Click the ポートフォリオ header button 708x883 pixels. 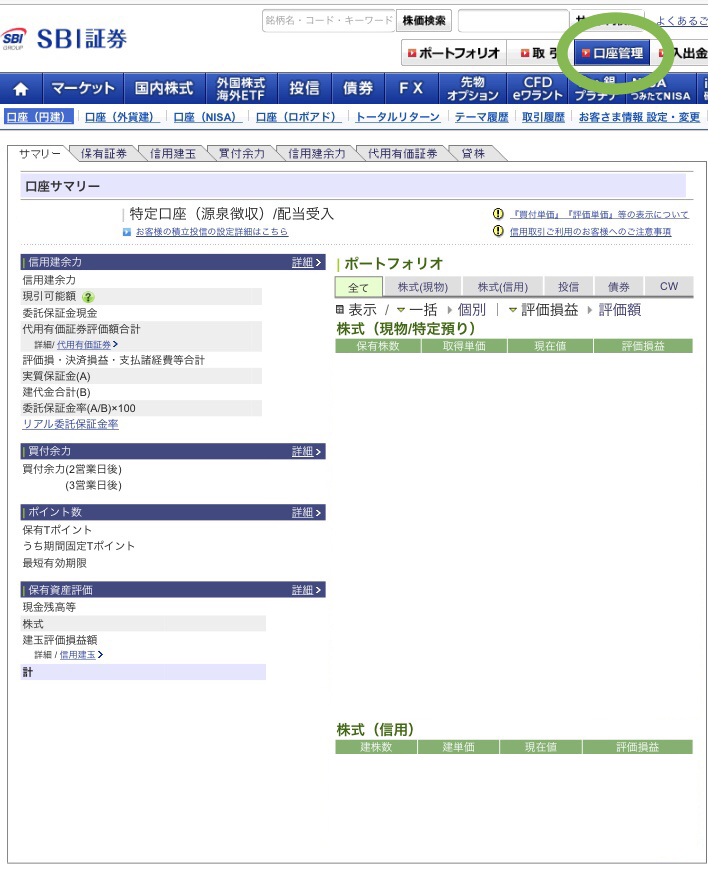[x=454, y=53]
